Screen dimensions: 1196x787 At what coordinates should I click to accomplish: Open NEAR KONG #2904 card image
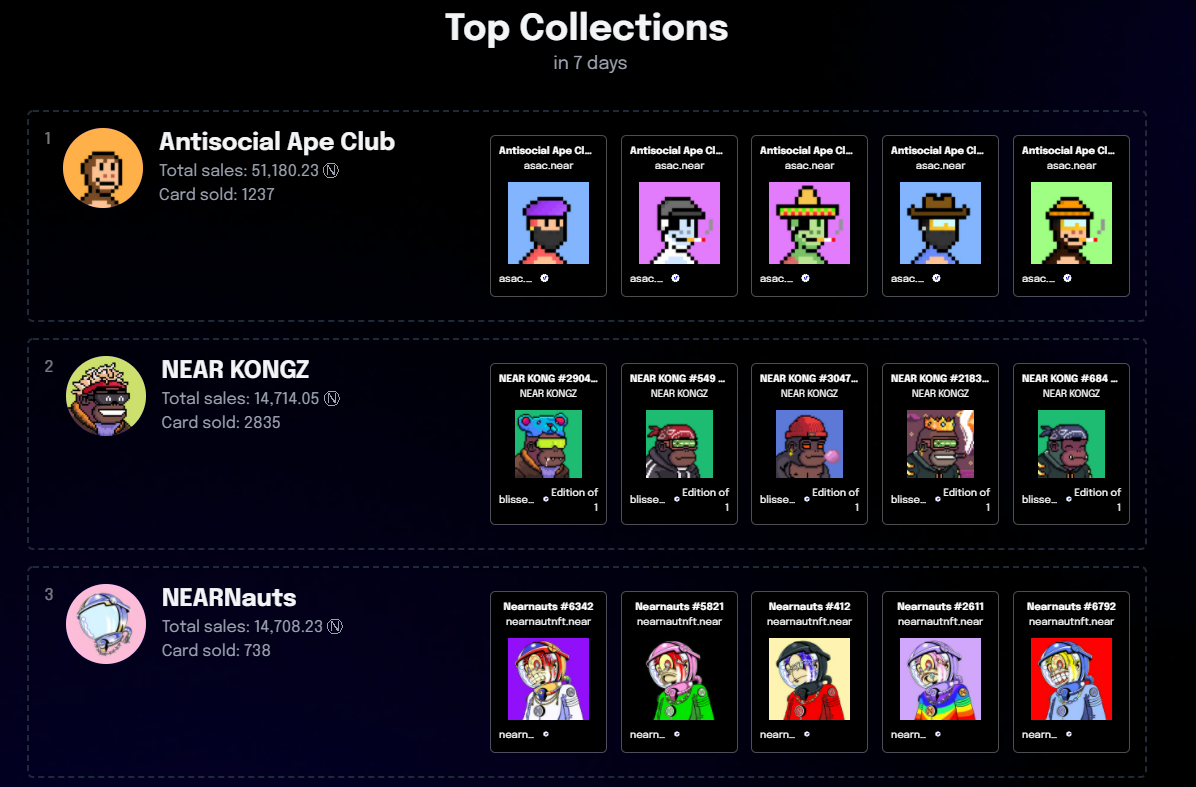point(548,444)
